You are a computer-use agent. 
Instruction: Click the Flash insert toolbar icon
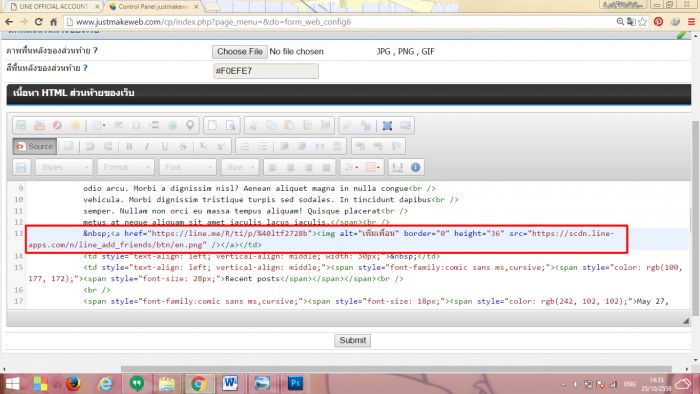pyautogui.click(x=57, y=125)
